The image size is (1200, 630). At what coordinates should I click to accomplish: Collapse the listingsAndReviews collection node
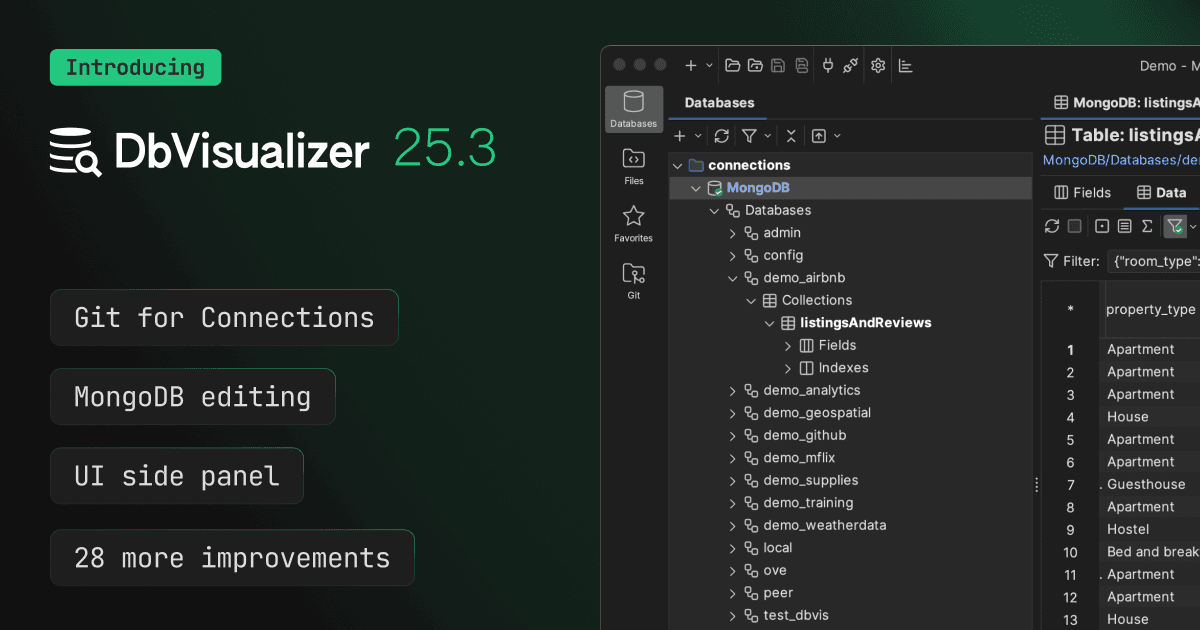770,323
